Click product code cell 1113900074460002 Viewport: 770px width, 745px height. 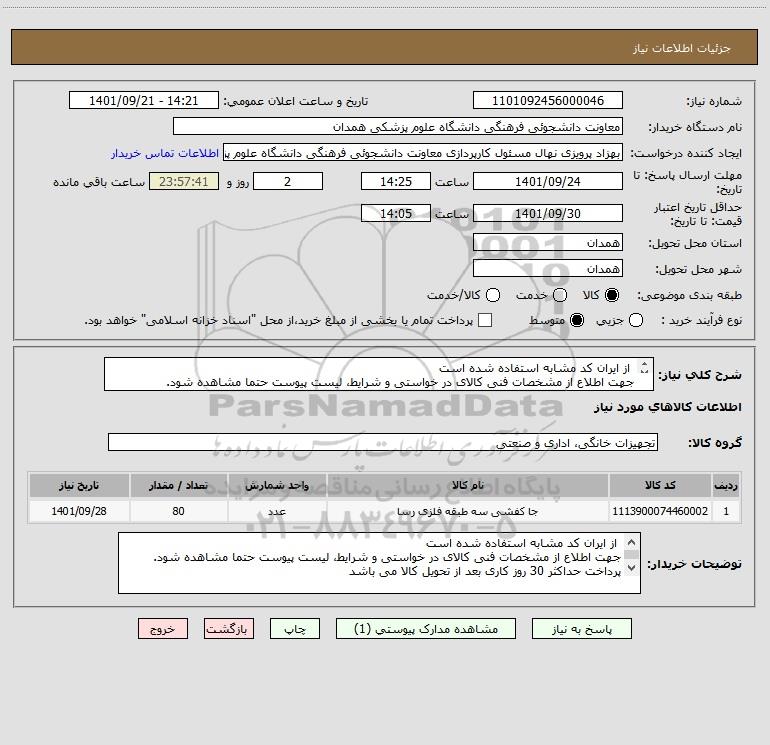pos(660,511)
